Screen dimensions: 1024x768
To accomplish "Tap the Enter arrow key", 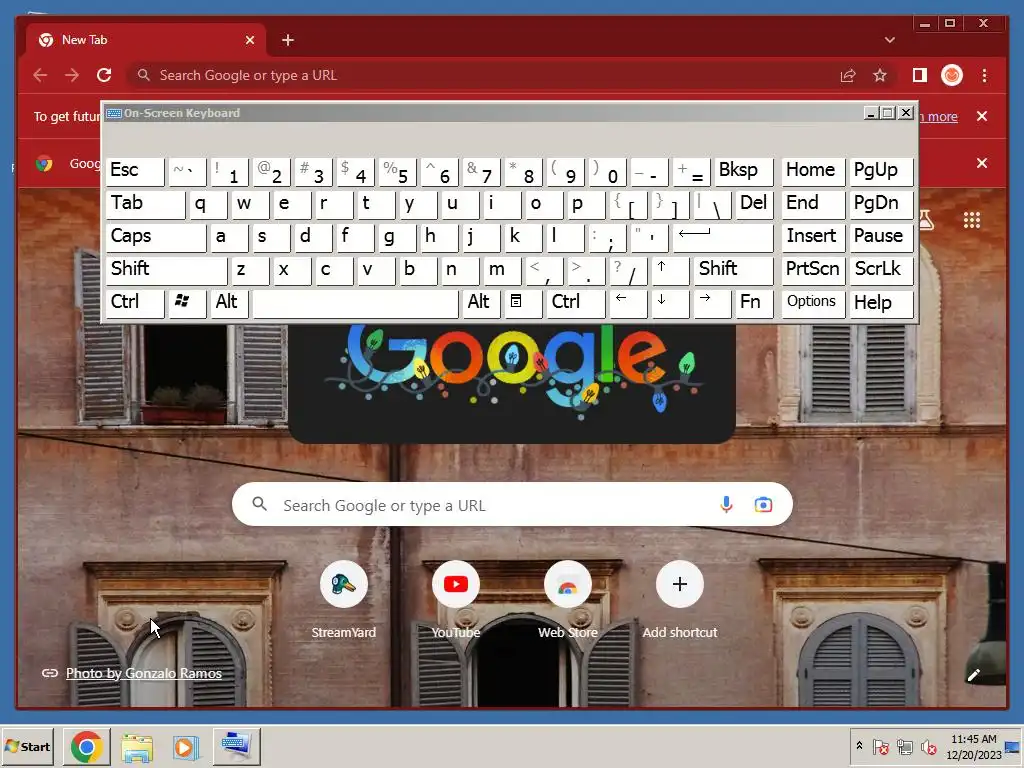I will [x=722, y=236].
